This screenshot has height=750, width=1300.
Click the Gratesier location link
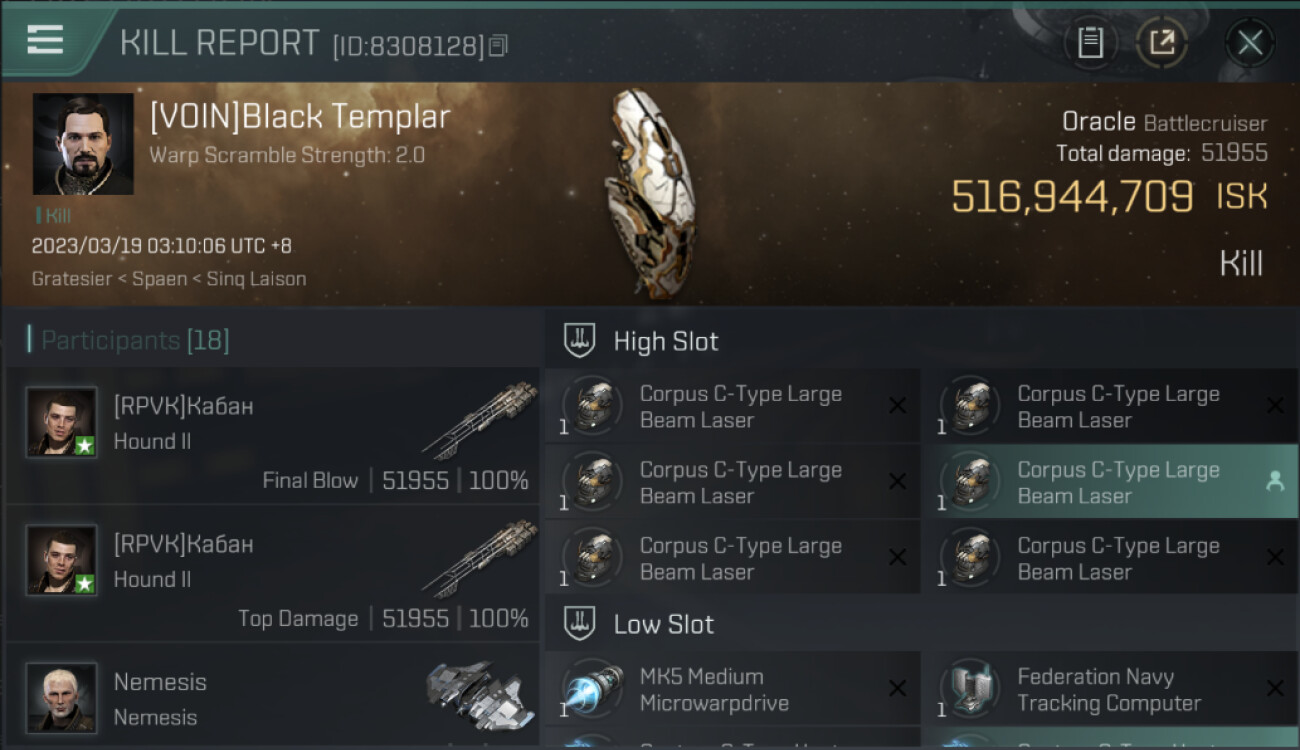70,278
